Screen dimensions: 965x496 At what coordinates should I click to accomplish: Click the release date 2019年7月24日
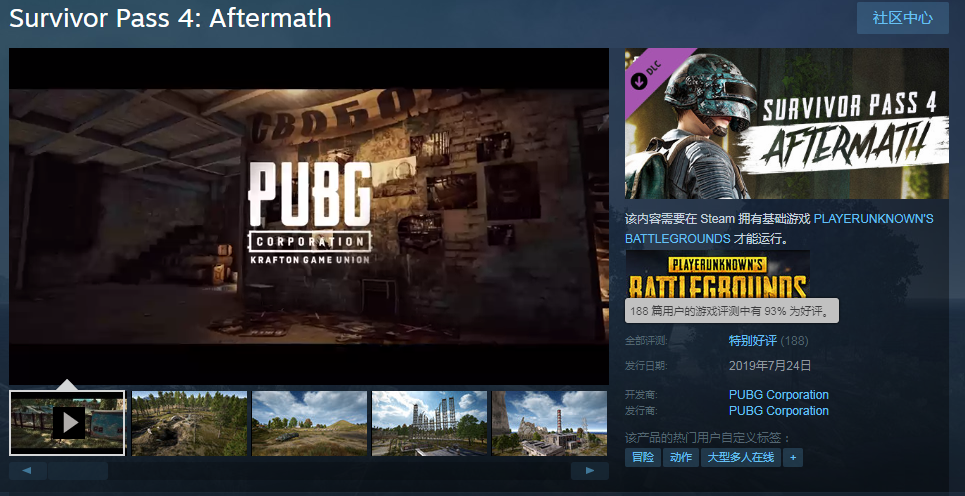pos(770,366)
